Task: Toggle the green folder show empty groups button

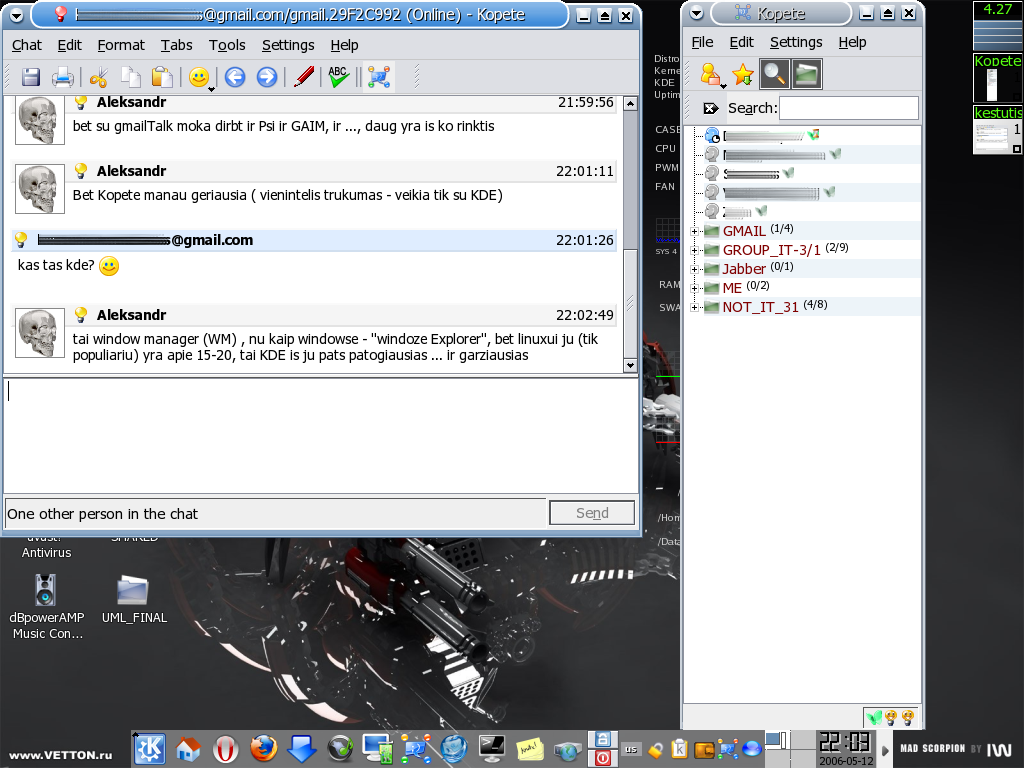Action: click(x=807, y=74)
